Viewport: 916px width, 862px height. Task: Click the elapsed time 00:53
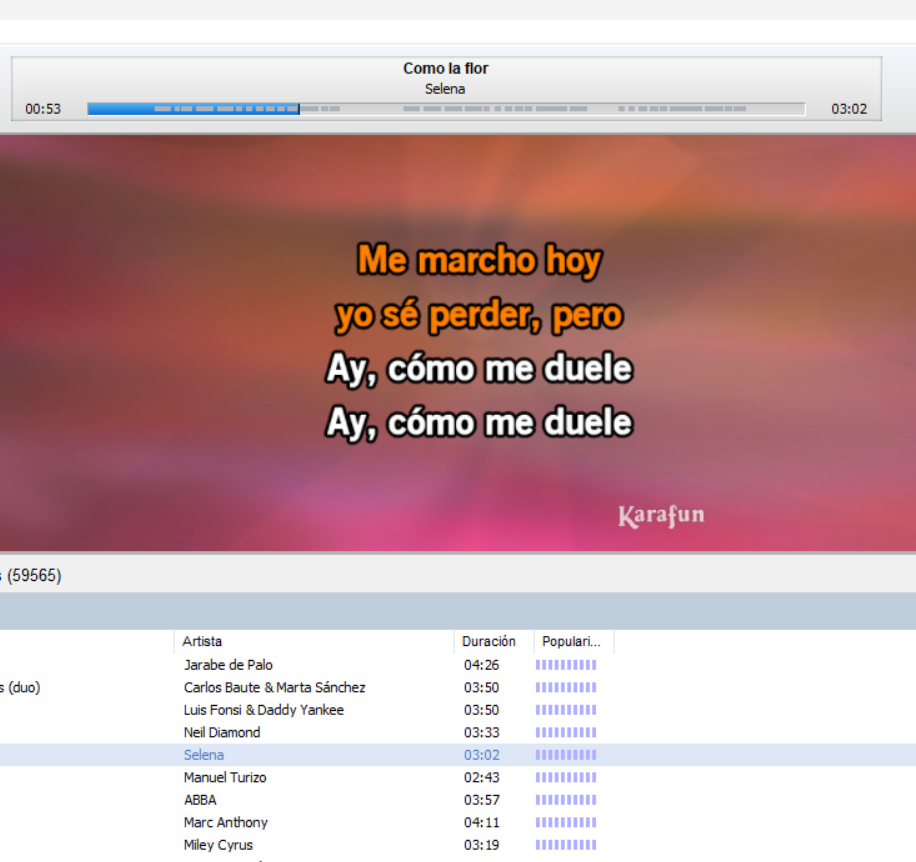[x=43, y=109]
